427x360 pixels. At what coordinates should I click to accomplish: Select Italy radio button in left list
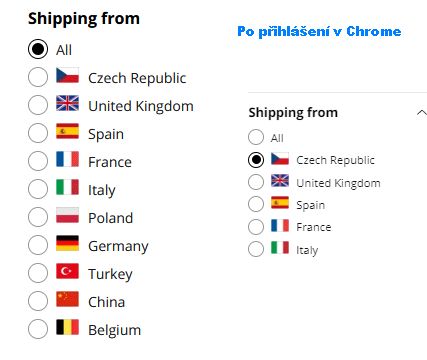38,189
